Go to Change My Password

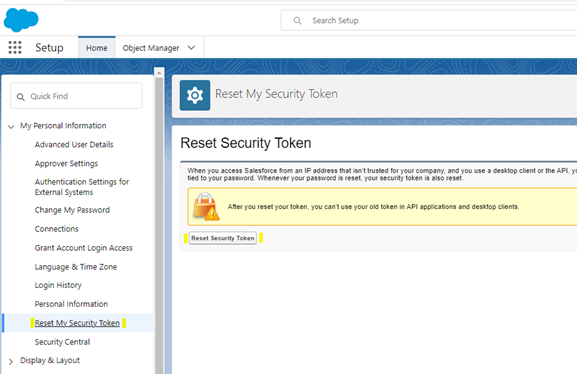(72, 210)
